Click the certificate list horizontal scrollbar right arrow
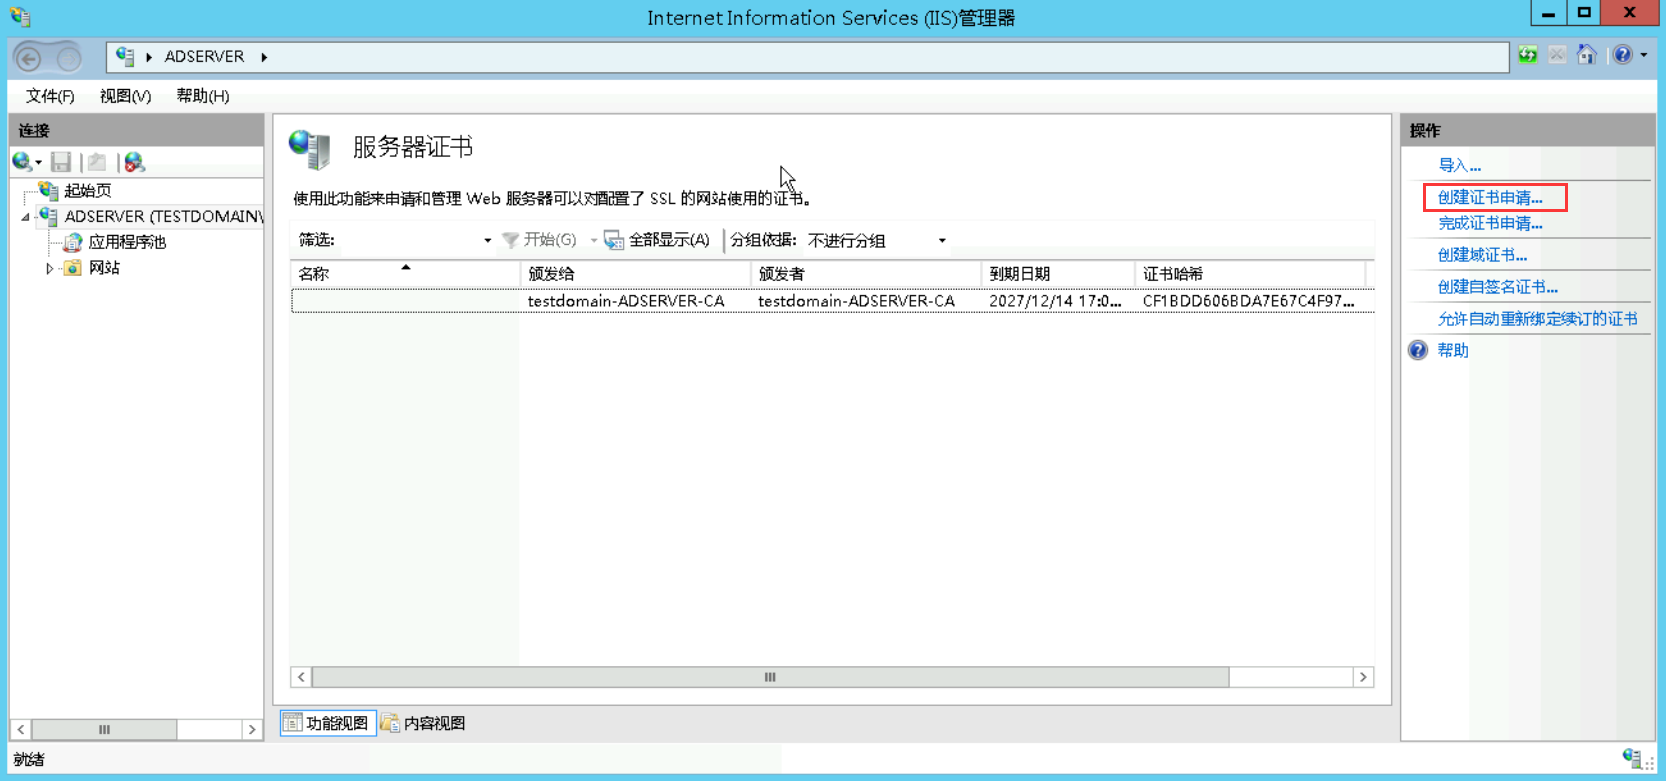1666x781 pixels. [x=1363, y=677]
